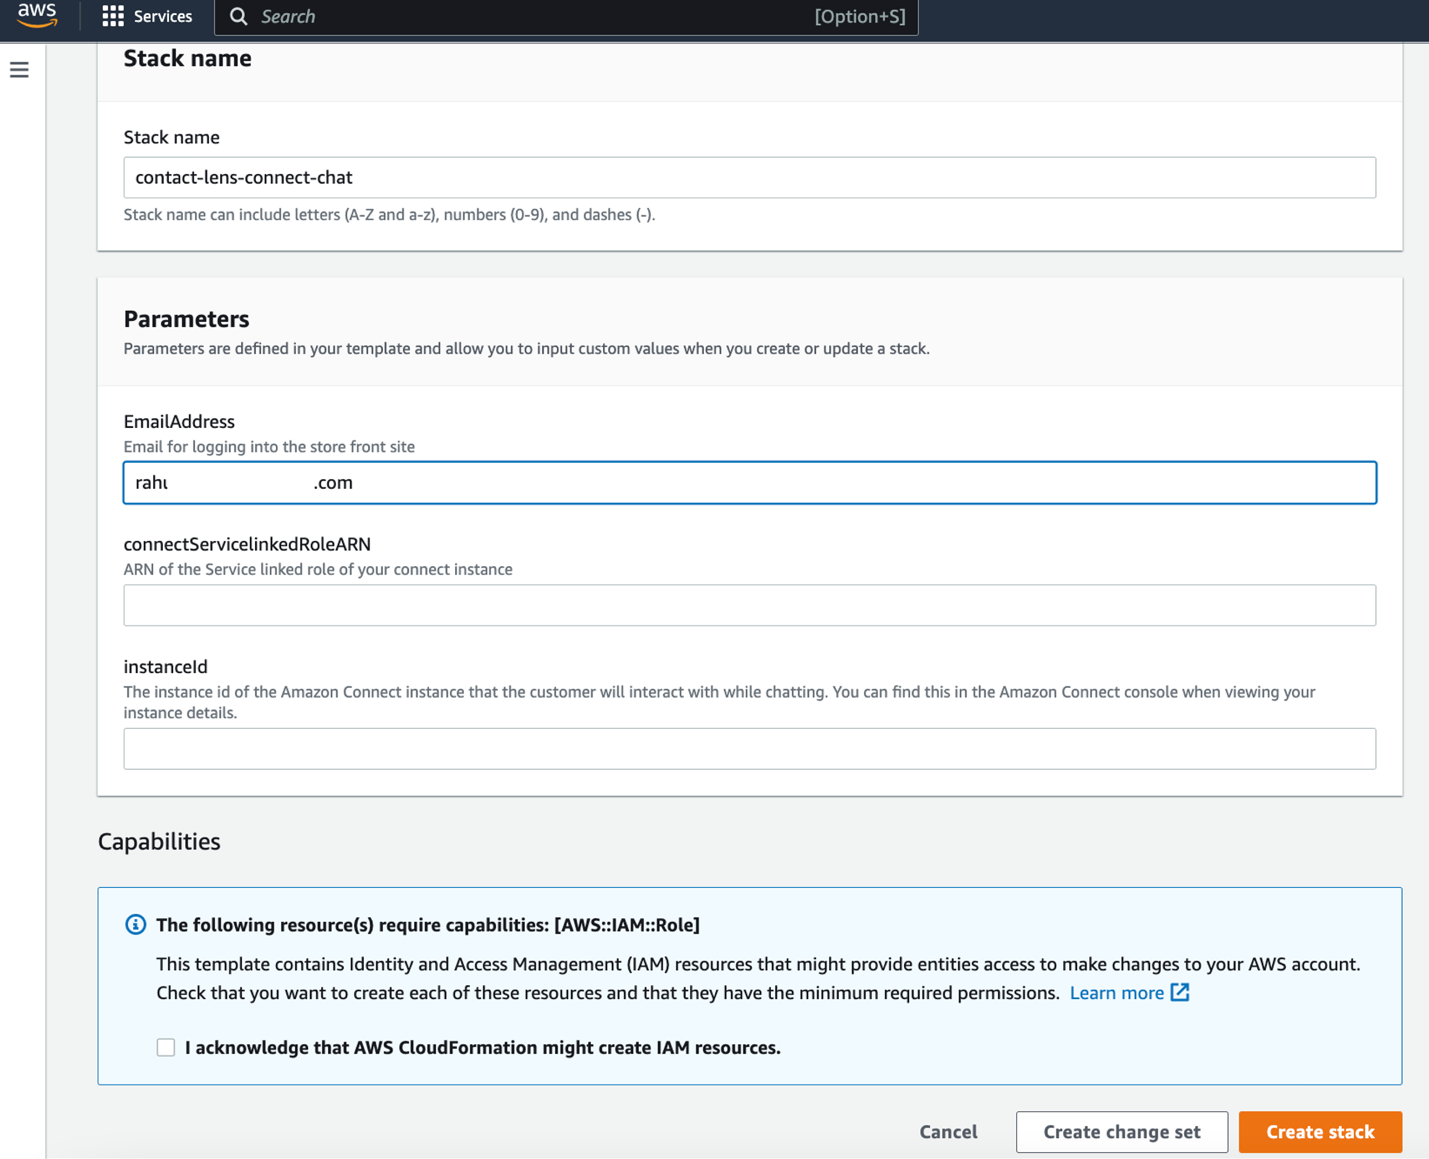This screenshot has width=1429, height=1159.
Task: Click the search magnifier icon
Action: (238, 16)
